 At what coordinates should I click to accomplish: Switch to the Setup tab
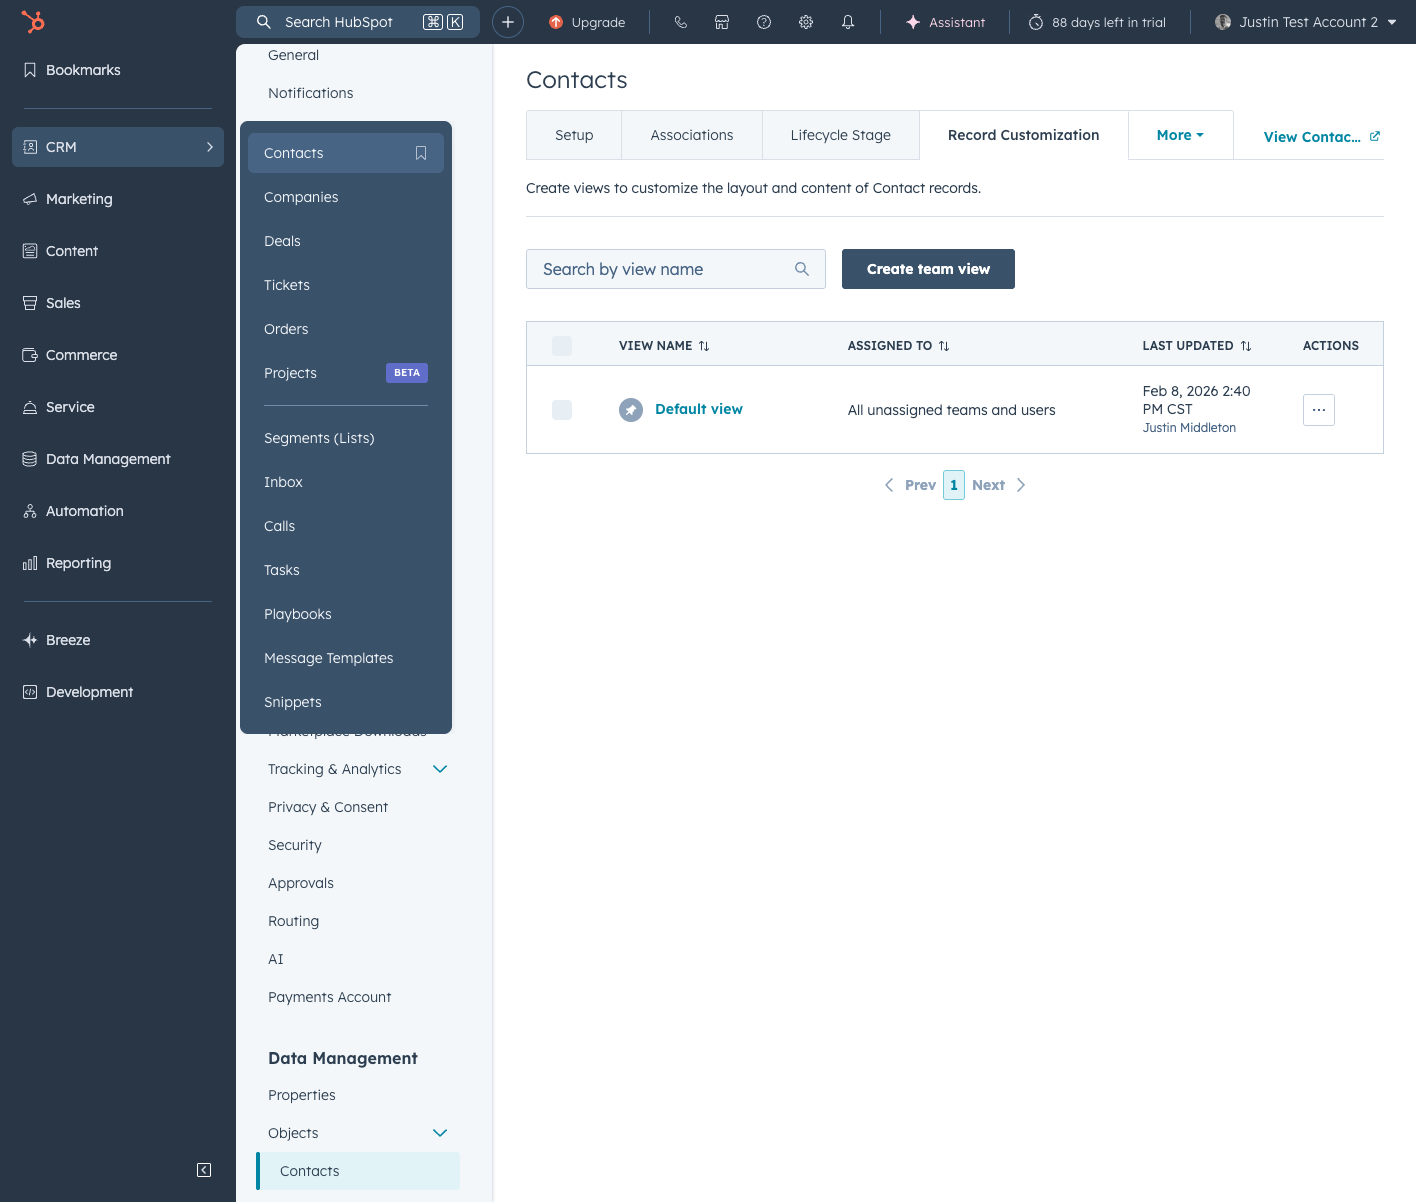pos(574,135)
